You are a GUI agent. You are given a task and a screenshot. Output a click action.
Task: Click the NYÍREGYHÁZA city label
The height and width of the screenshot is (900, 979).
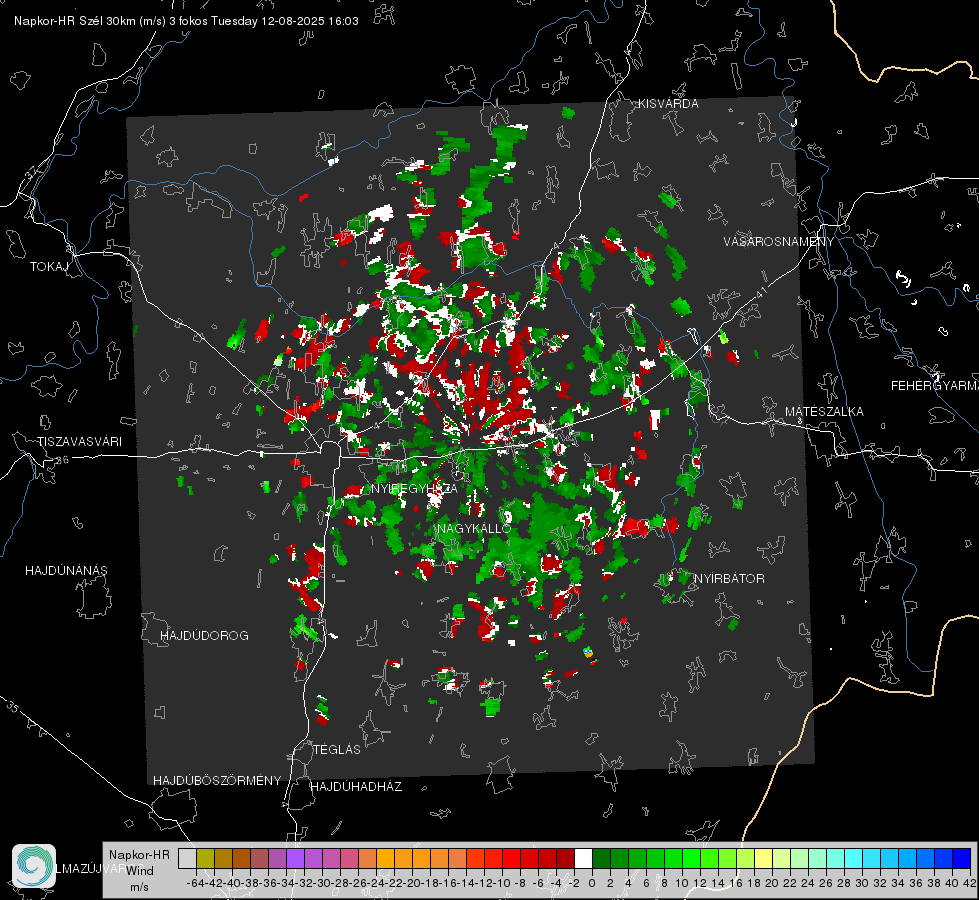[414, 488]
